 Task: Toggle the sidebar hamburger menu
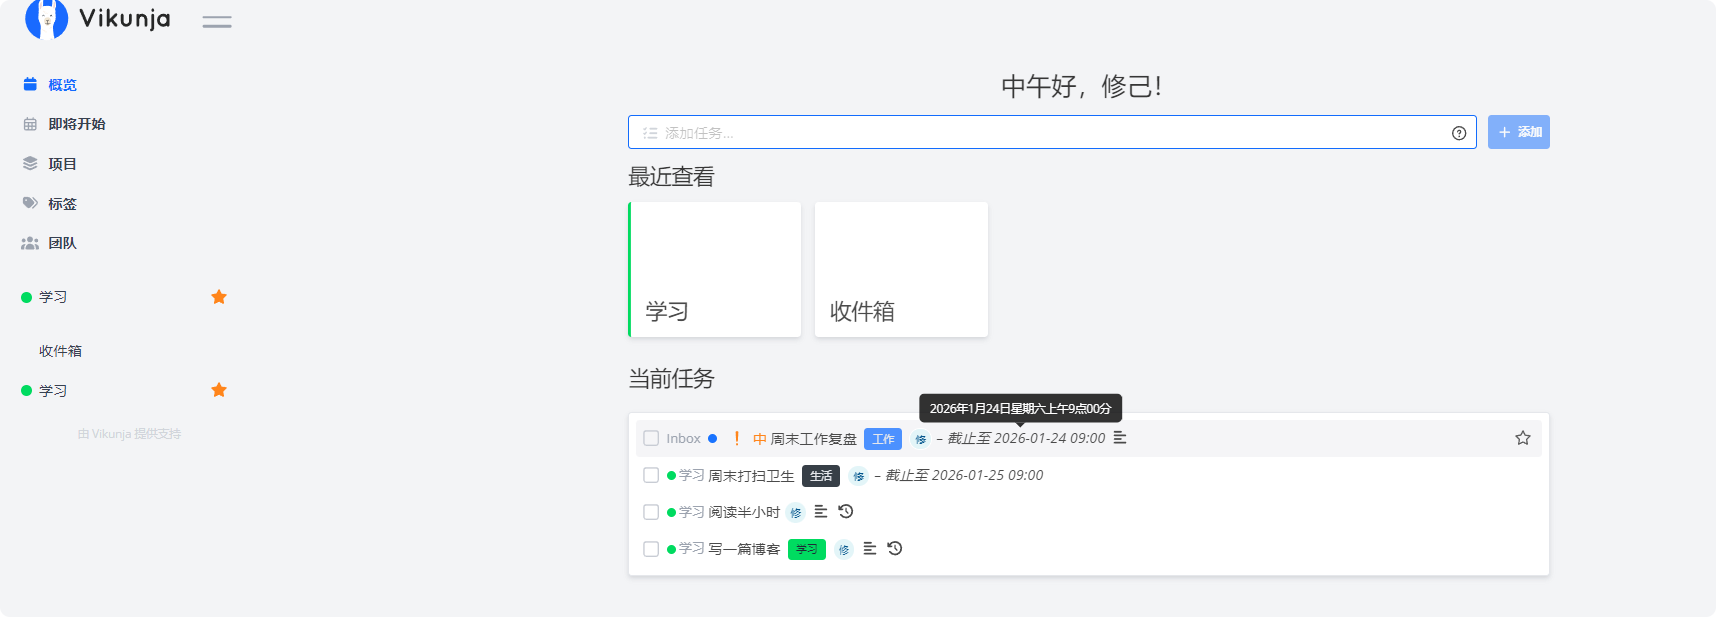pos(216,22)
